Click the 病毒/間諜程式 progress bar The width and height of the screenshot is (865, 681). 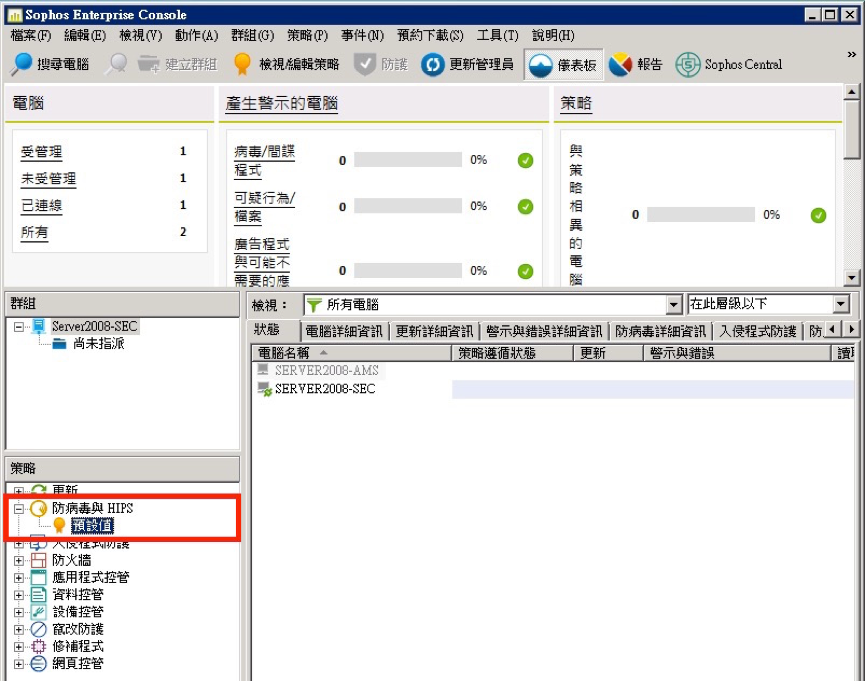tap(408, 160)
